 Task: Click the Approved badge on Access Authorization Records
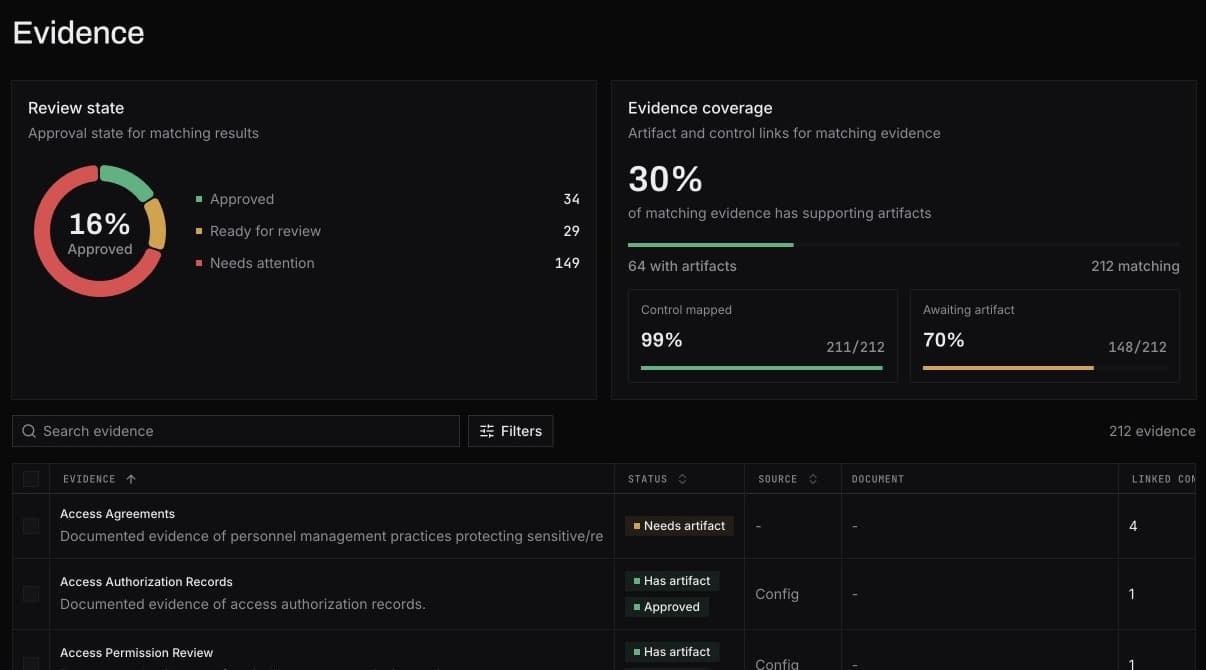point(666,607)
